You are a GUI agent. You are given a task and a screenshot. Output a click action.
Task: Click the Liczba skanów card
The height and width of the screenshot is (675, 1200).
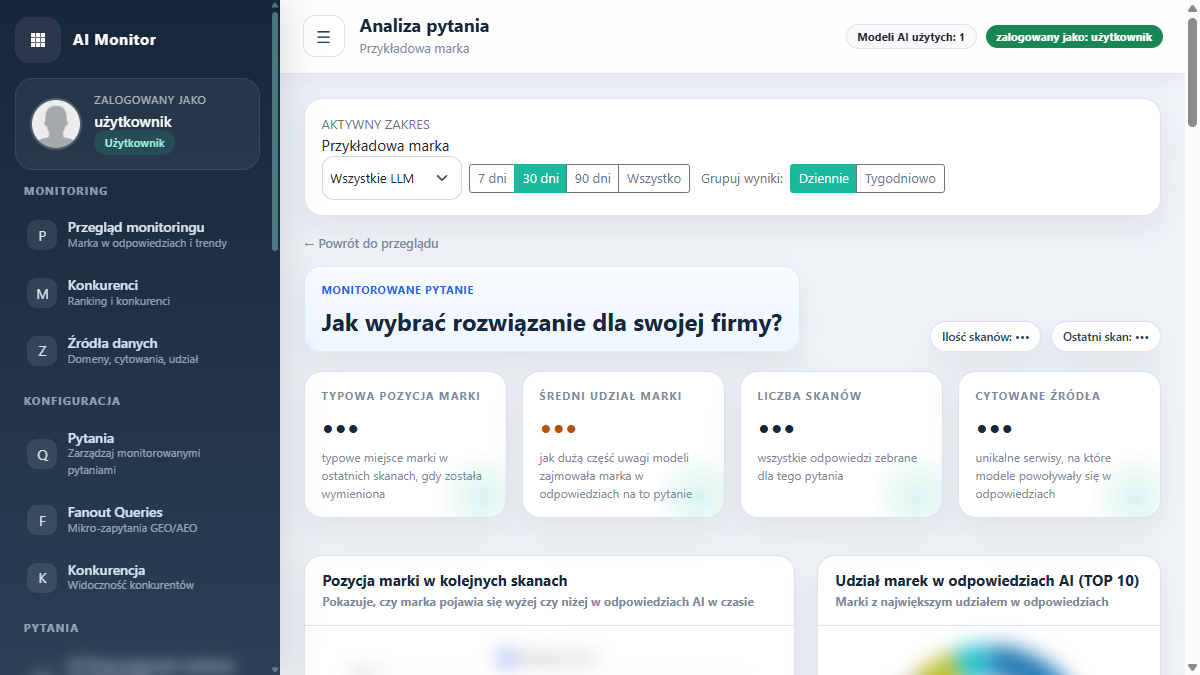coord(842,445)
